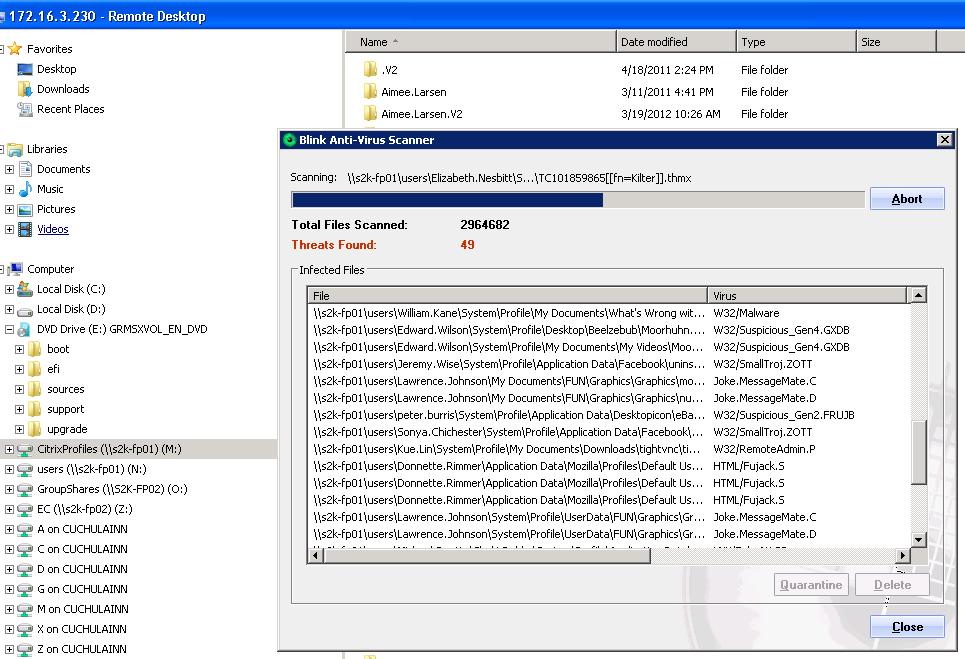Select the Jeremy.Wise Facebook infected row
The image size is (965, 659).
pos(609,364)
